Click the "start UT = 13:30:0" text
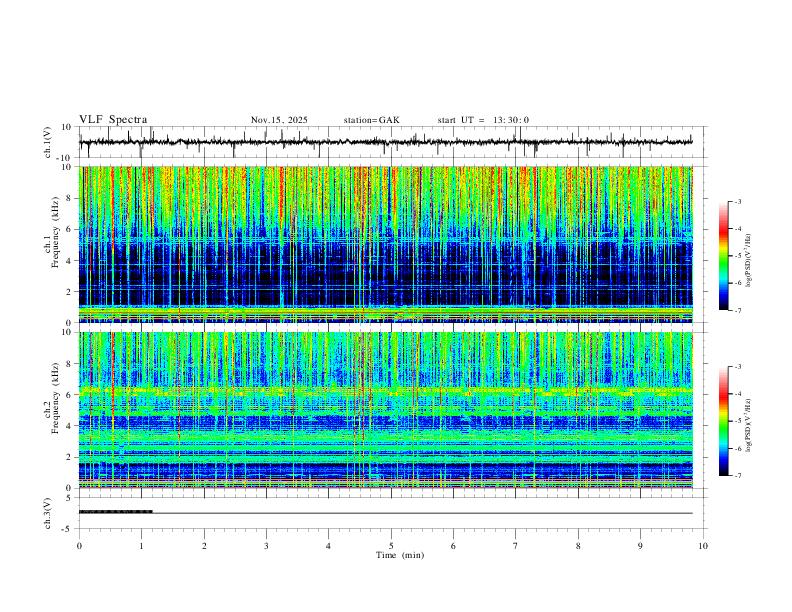 click(x=483, y=120)
